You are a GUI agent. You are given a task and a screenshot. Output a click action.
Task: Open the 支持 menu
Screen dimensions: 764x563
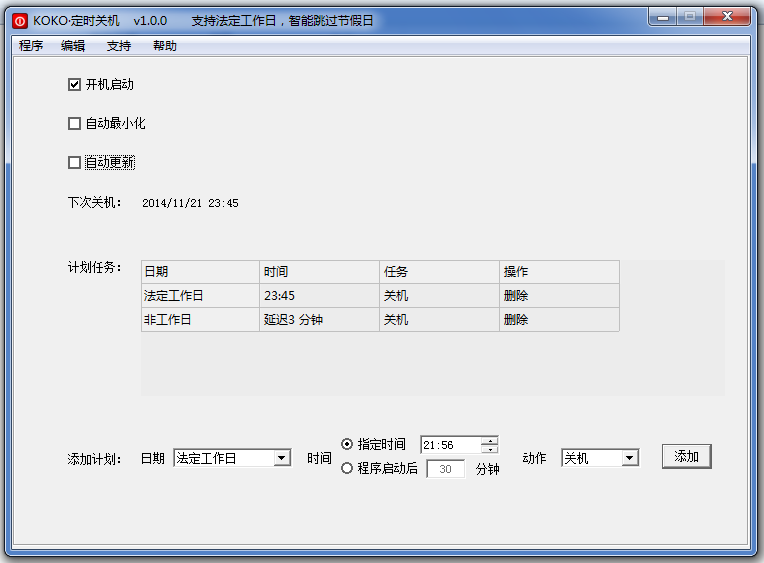tap(119, 46)
